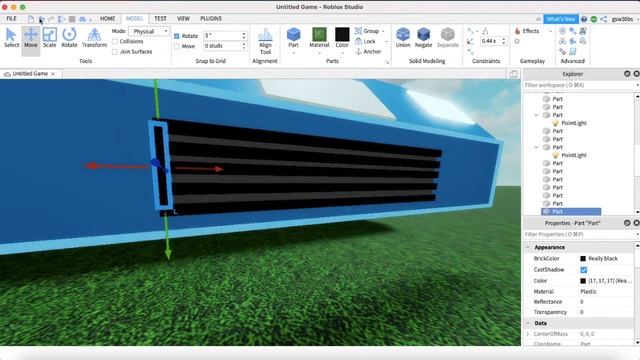This screenshot has height=360, width=640.
Task: Open the Material picker icon
Action: pos(319,35)
